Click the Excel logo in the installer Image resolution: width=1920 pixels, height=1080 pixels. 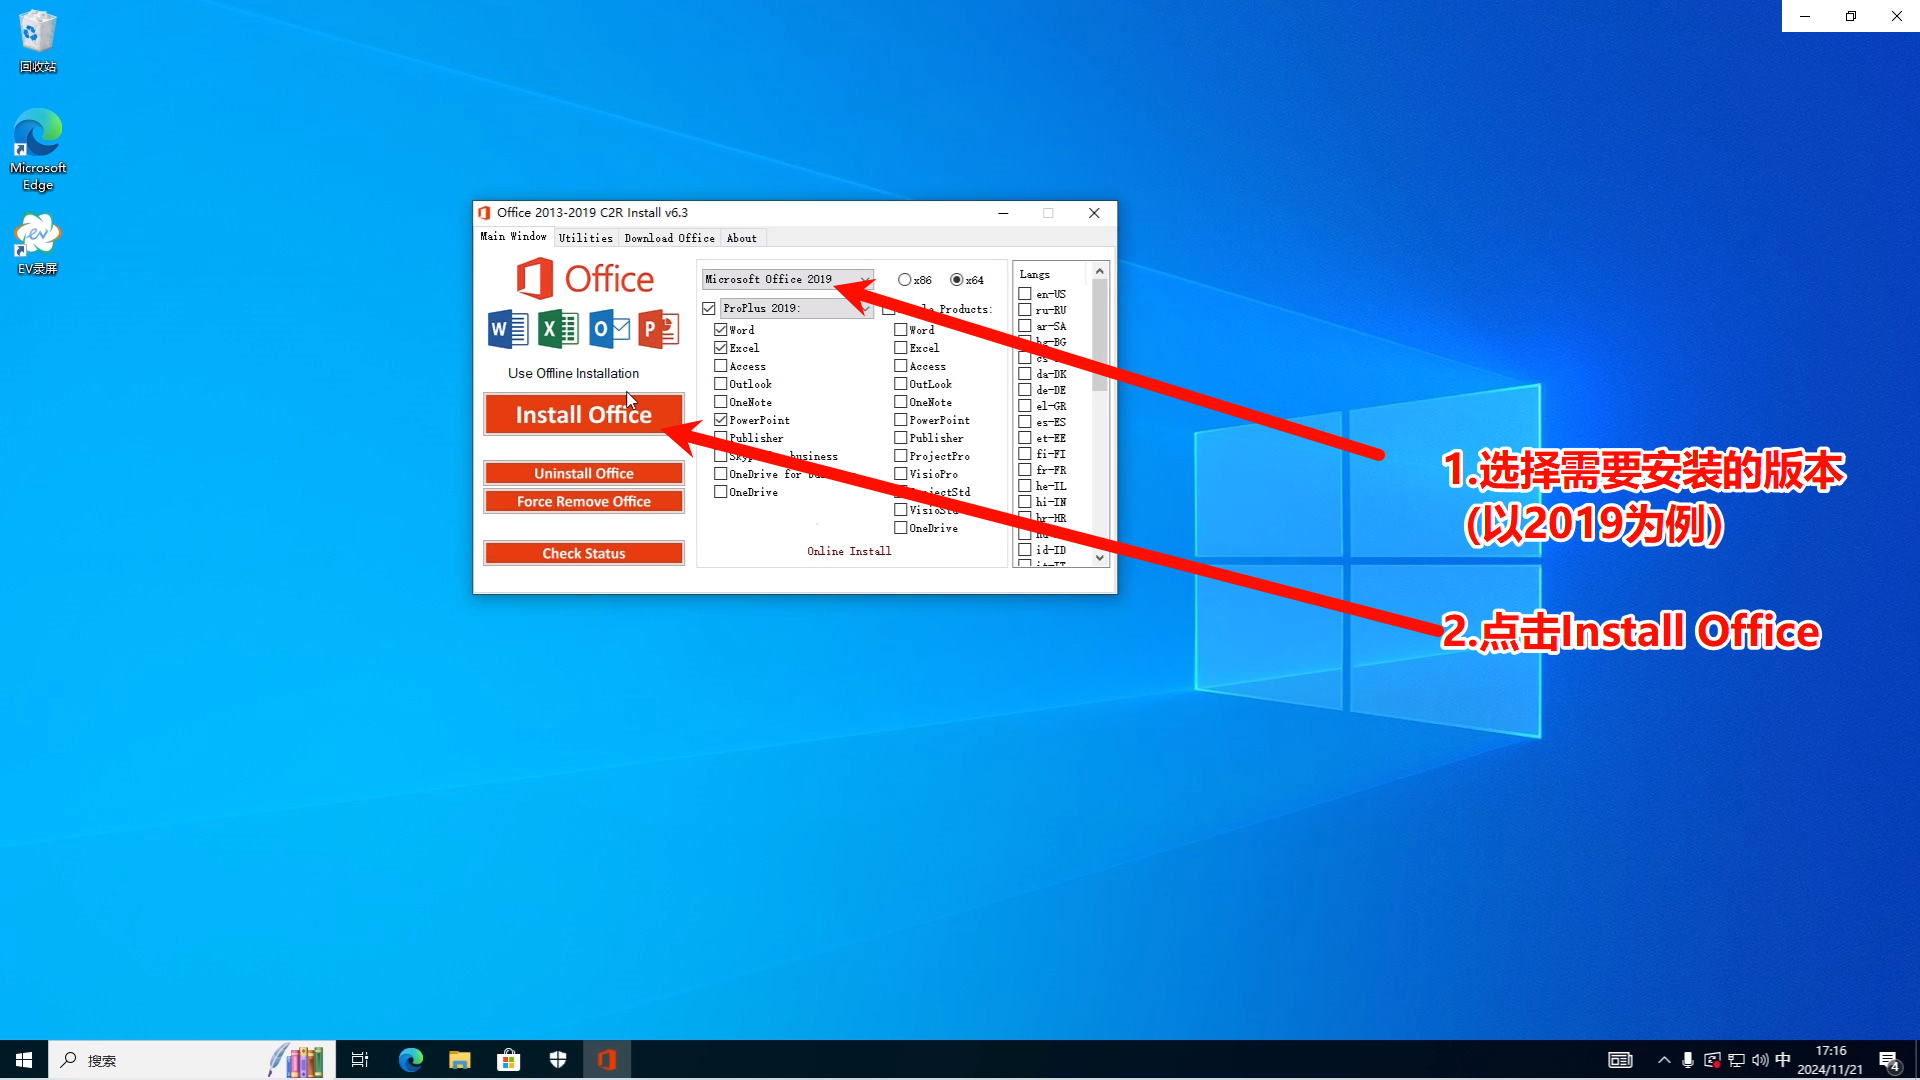point(558,329)
